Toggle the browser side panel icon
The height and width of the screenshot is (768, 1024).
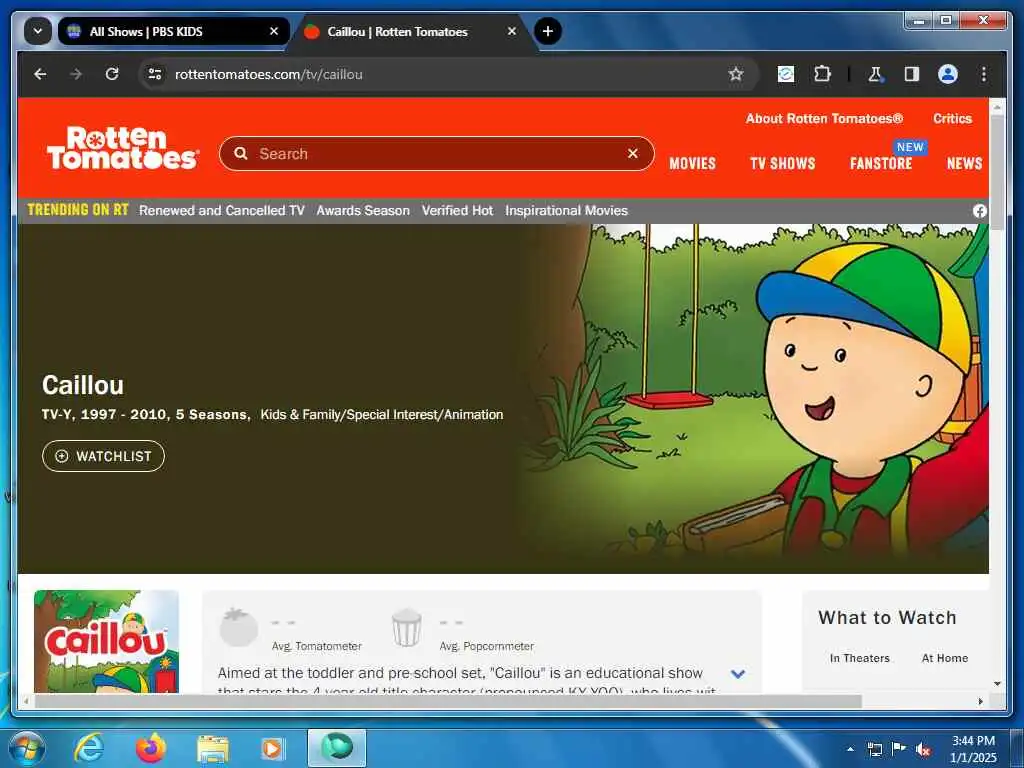tap(912, 74)
